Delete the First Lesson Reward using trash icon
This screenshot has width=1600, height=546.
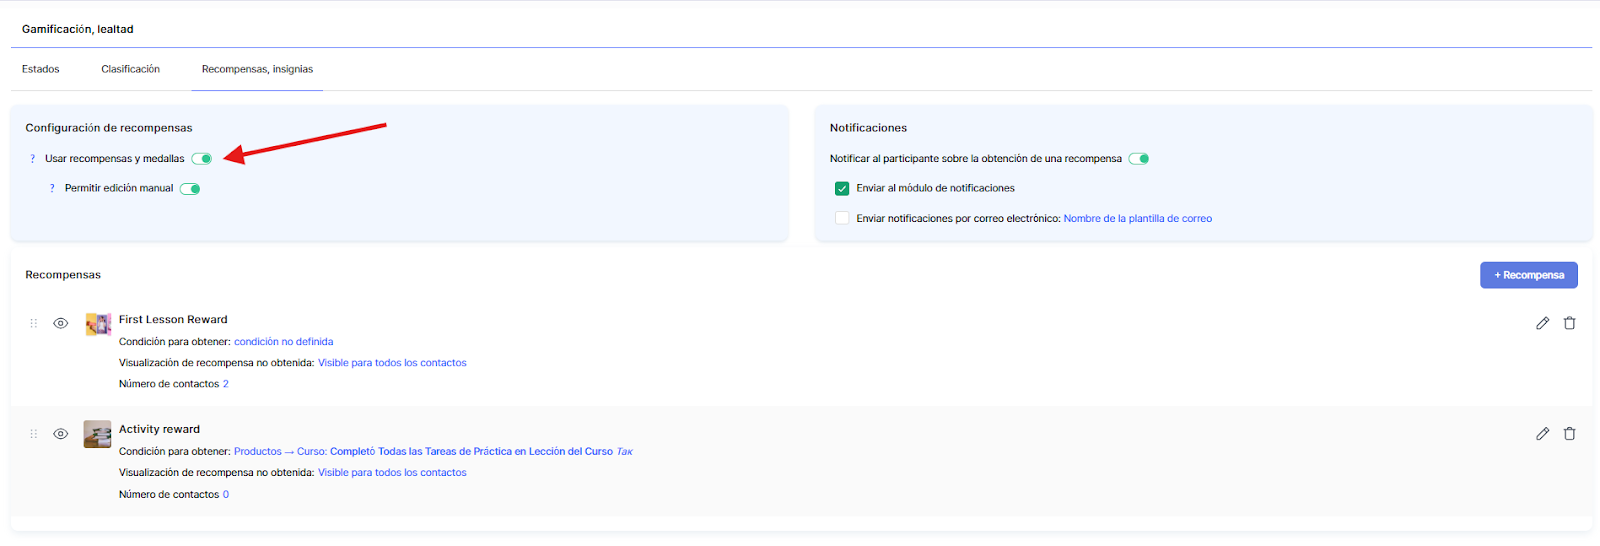(x=1569, y=323)
